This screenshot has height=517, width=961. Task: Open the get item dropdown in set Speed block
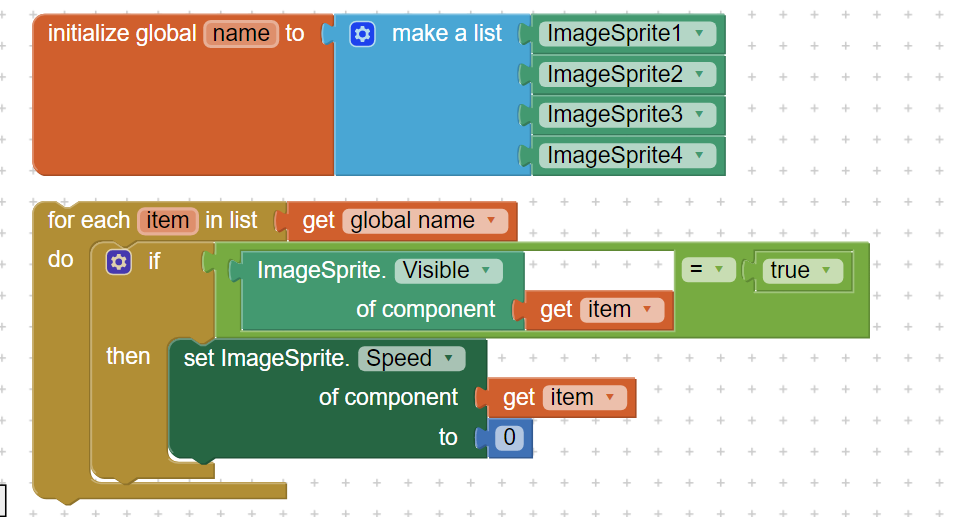point(611,398)
